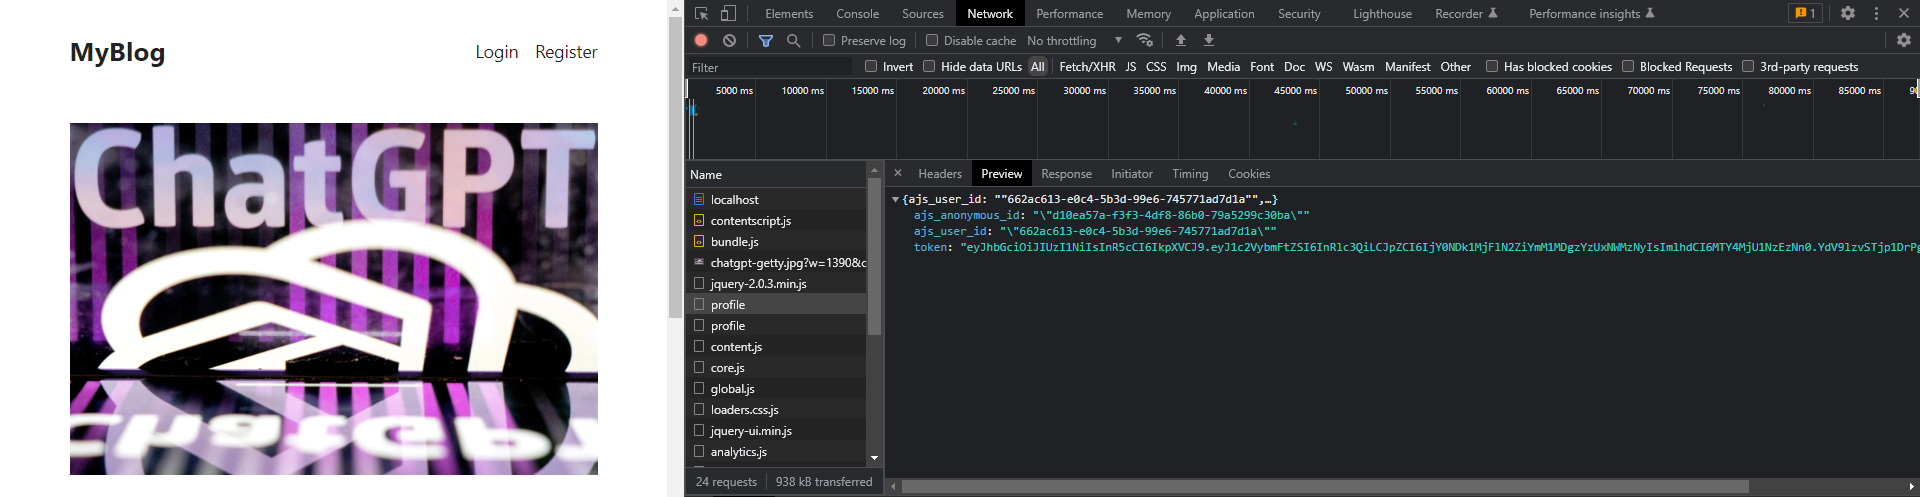1920x497 pixels.
Task: Click the network Filter text field
Action: [770, 67]
